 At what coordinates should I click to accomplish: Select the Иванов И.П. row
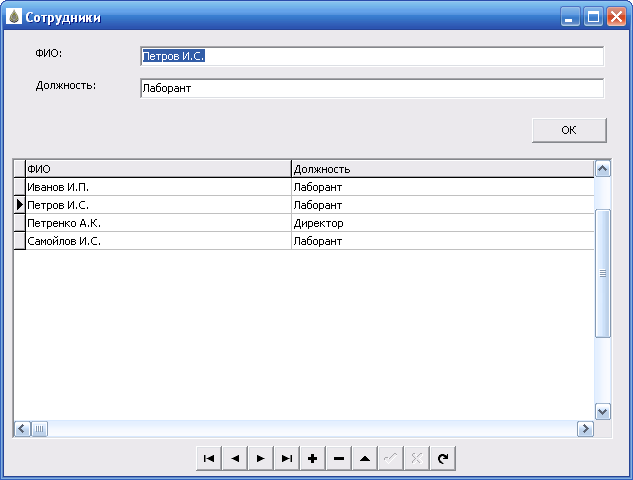157,187
